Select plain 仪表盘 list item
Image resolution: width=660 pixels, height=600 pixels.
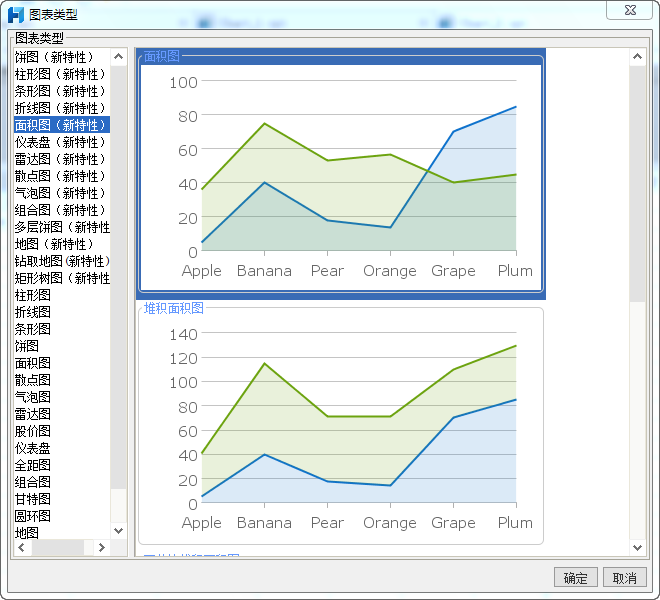[62, 448]
